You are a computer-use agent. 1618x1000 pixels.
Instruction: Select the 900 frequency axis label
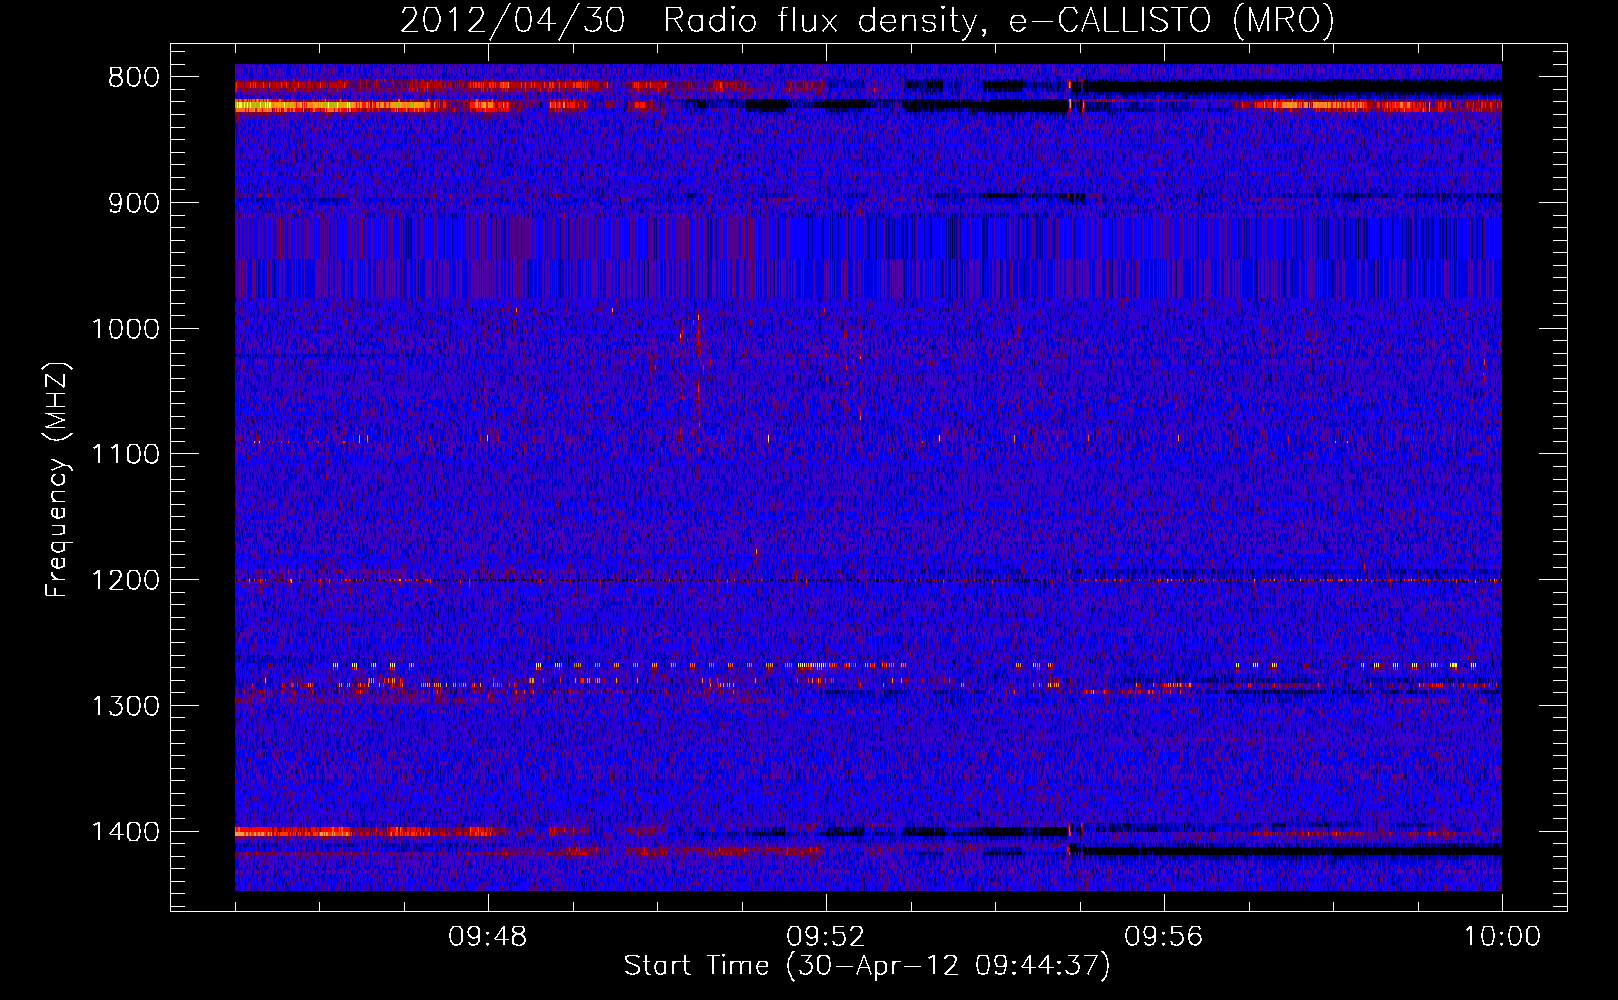134,203
